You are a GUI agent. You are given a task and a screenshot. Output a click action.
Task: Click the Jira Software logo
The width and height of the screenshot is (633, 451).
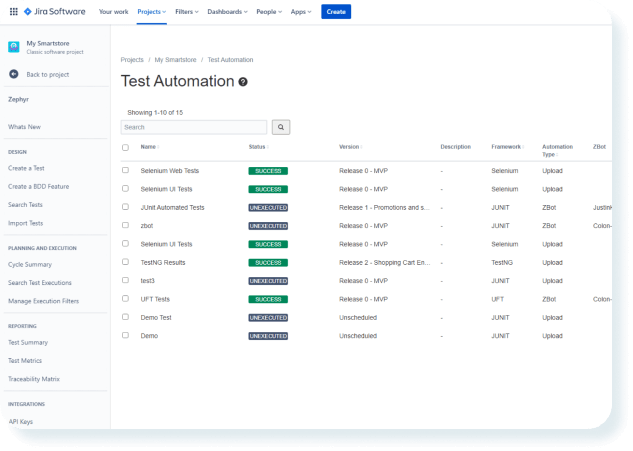tap(56, 12)
